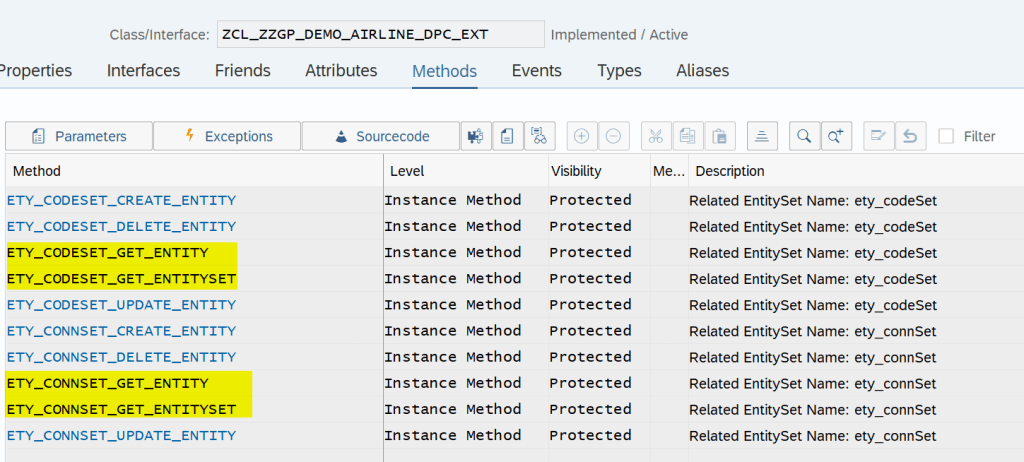Click the magnifier find icon

(x=803, y=136)
